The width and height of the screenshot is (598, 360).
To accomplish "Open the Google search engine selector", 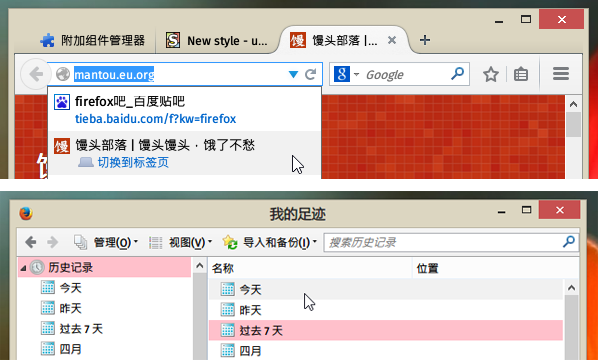I will [x=346, y=74].
